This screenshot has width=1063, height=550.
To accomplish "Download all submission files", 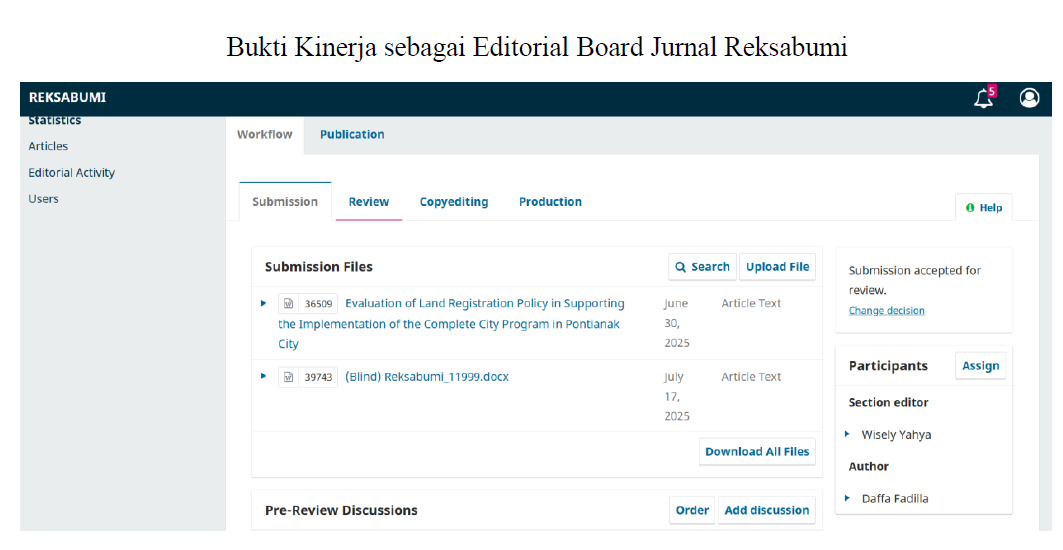I will pos(757,452).
